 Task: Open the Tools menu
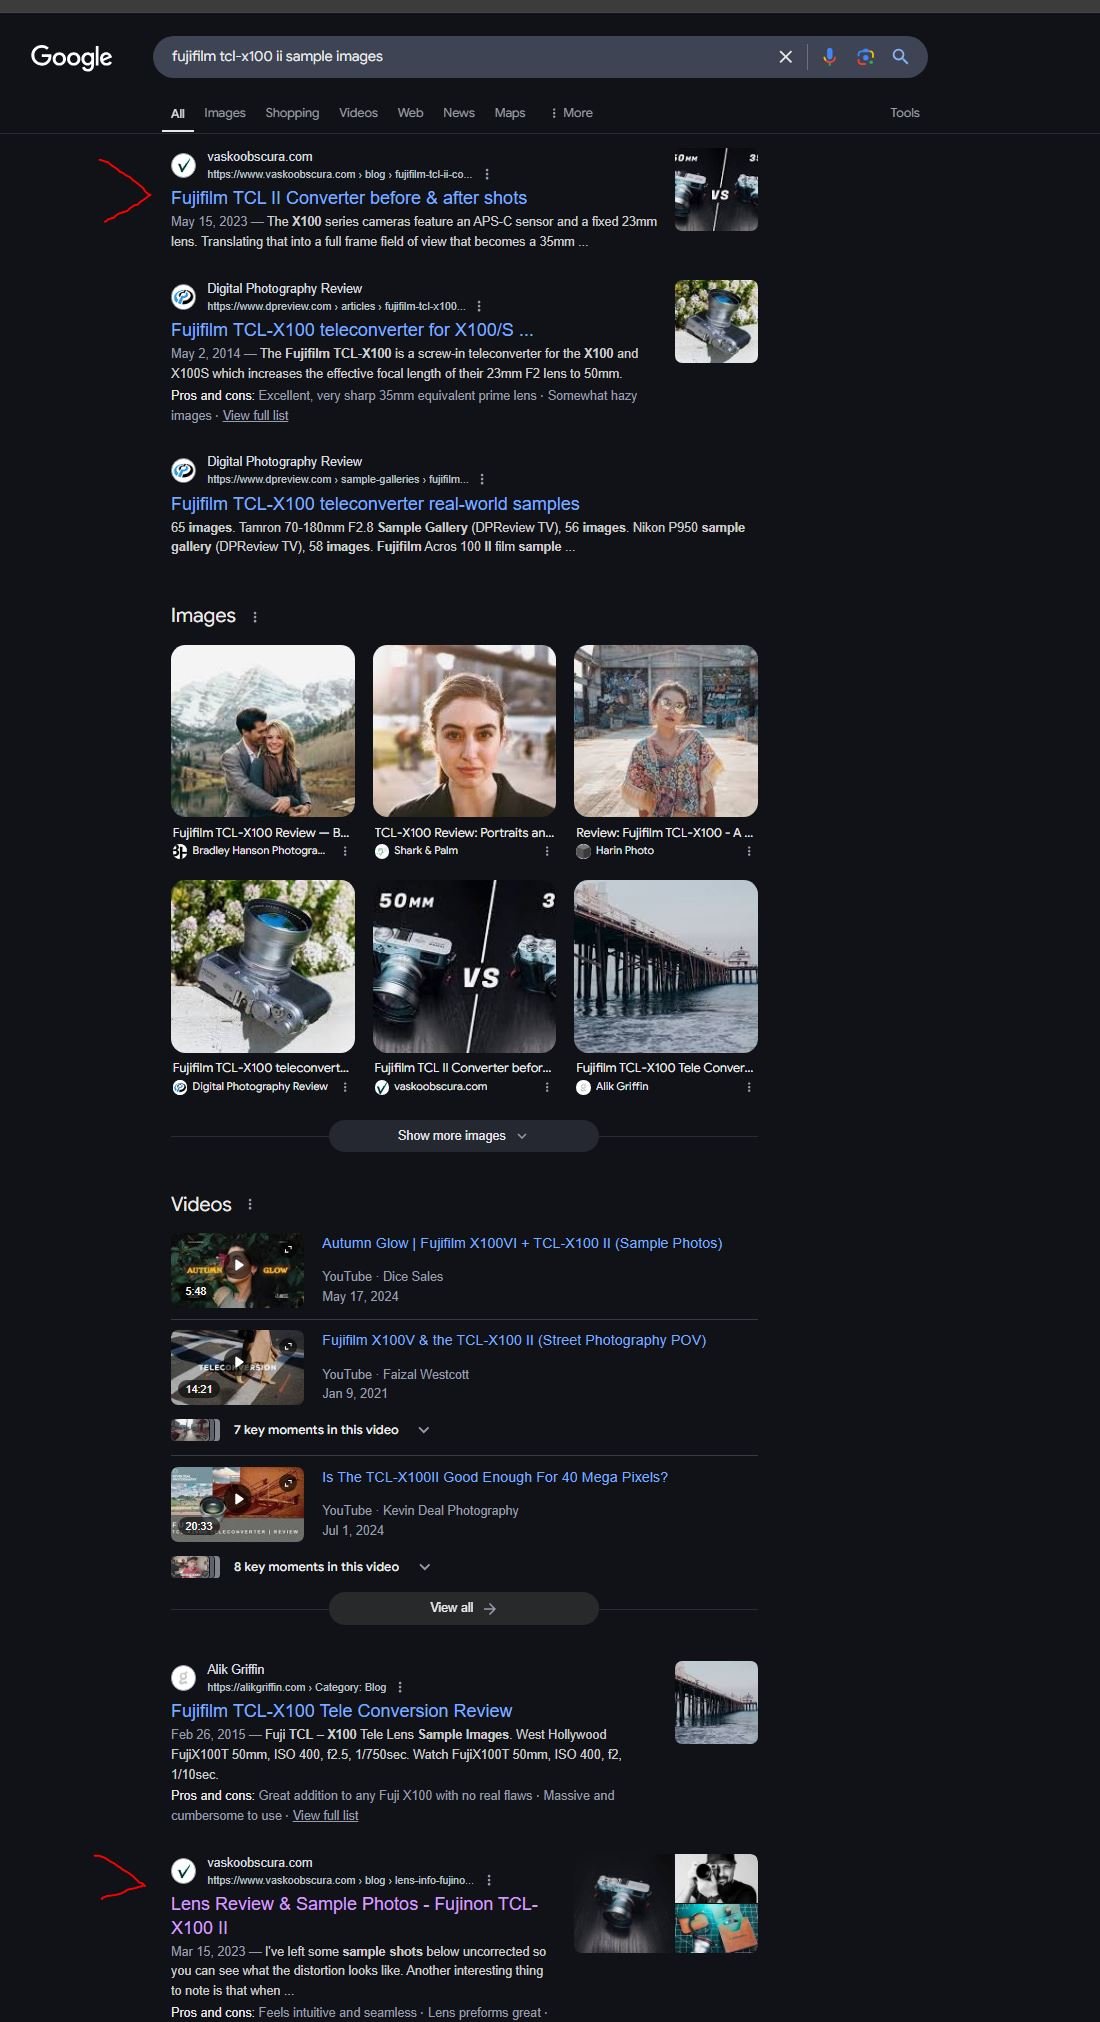tap(905, 113)
